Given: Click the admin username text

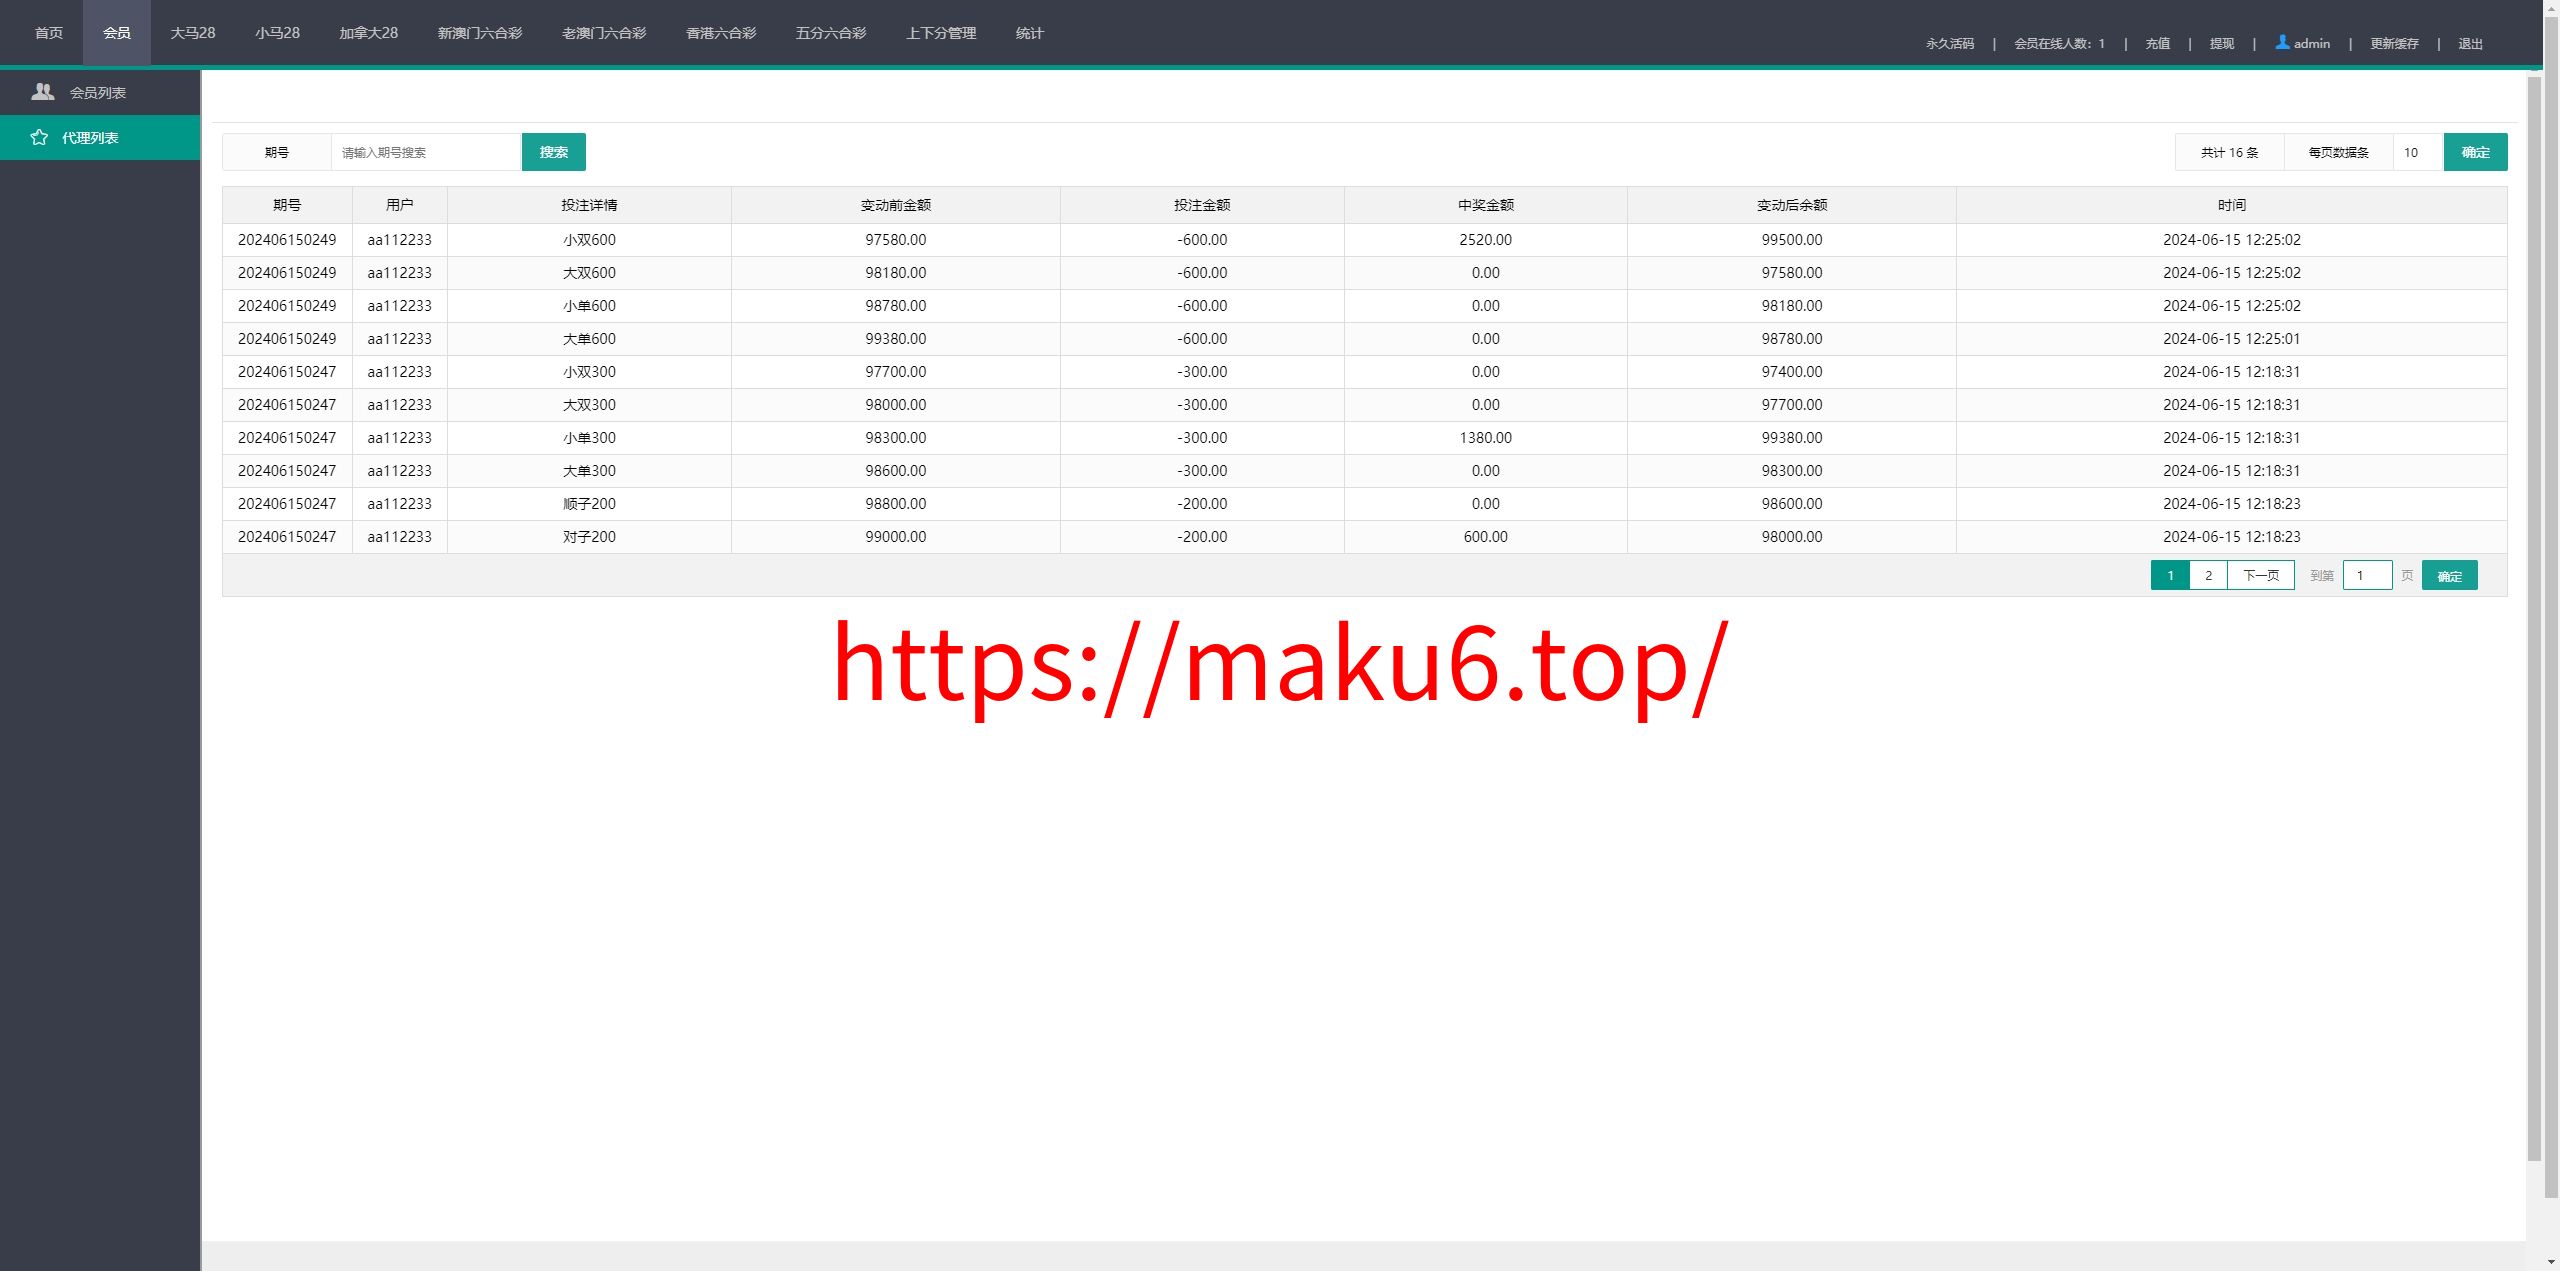Looking at the screenshot, I should [x=2311, y=43].
